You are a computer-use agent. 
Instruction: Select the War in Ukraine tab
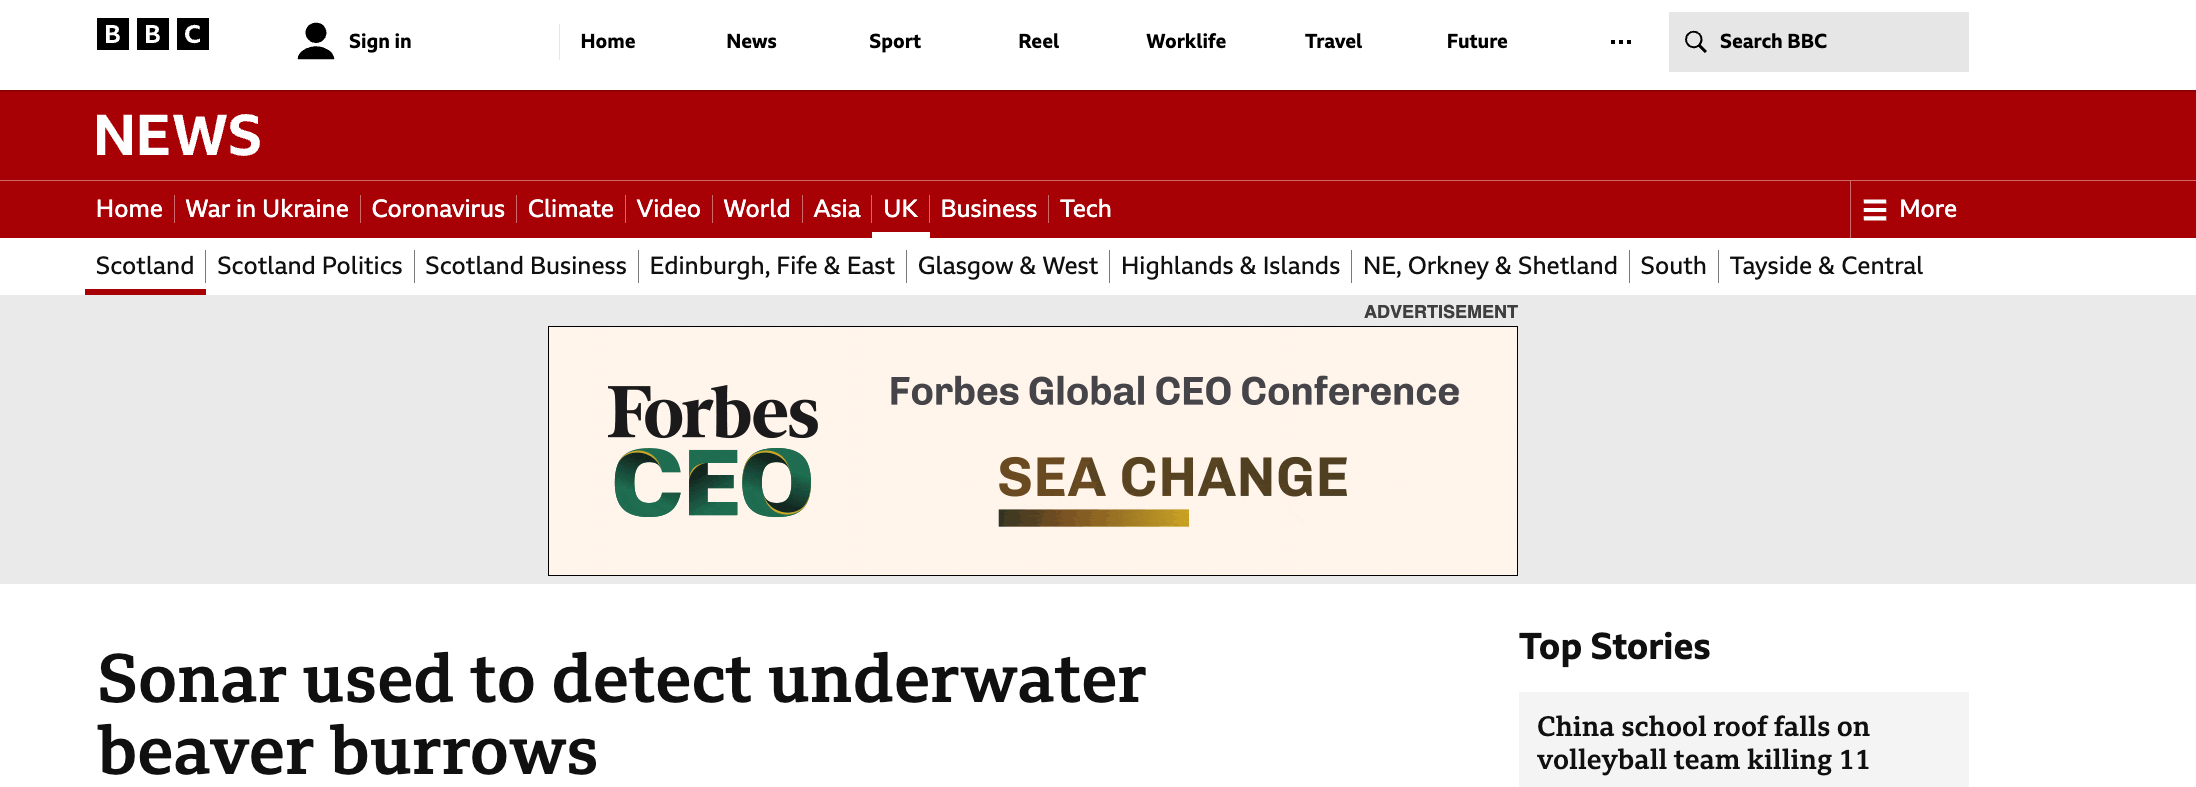pos(267,209)
